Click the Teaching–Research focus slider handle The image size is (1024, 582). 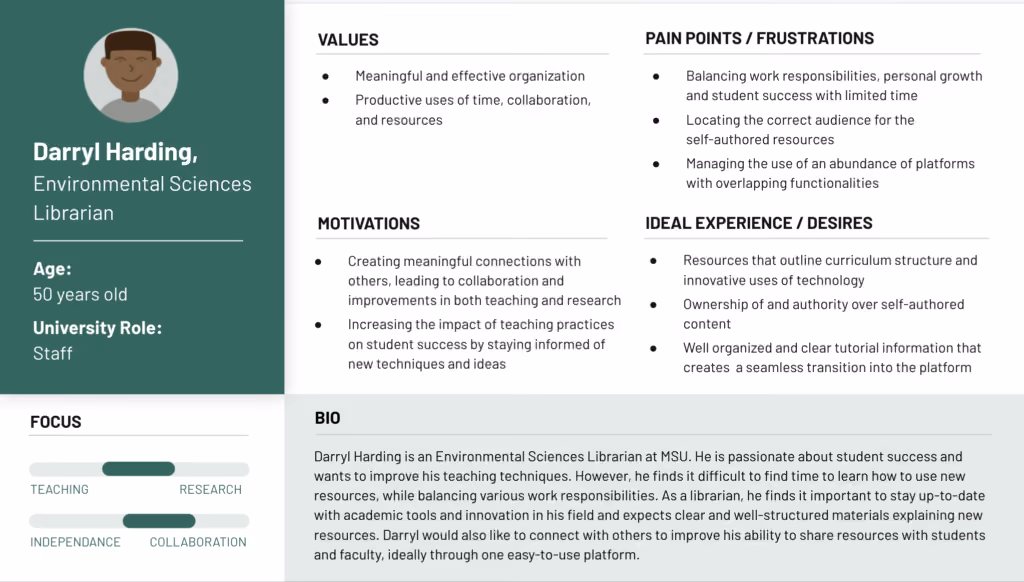(x=138, y=468)
